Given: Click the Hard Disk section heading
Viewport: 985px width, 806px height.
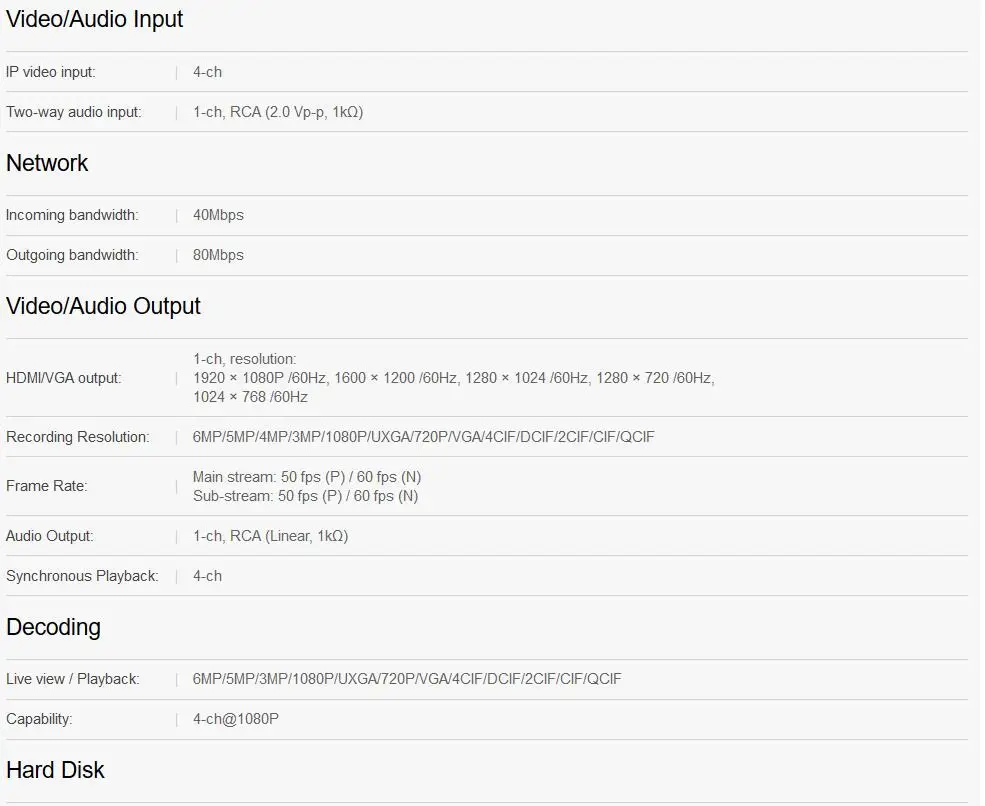Looking at the screenshot, I should pyautogui.click(x=55, y=770).
